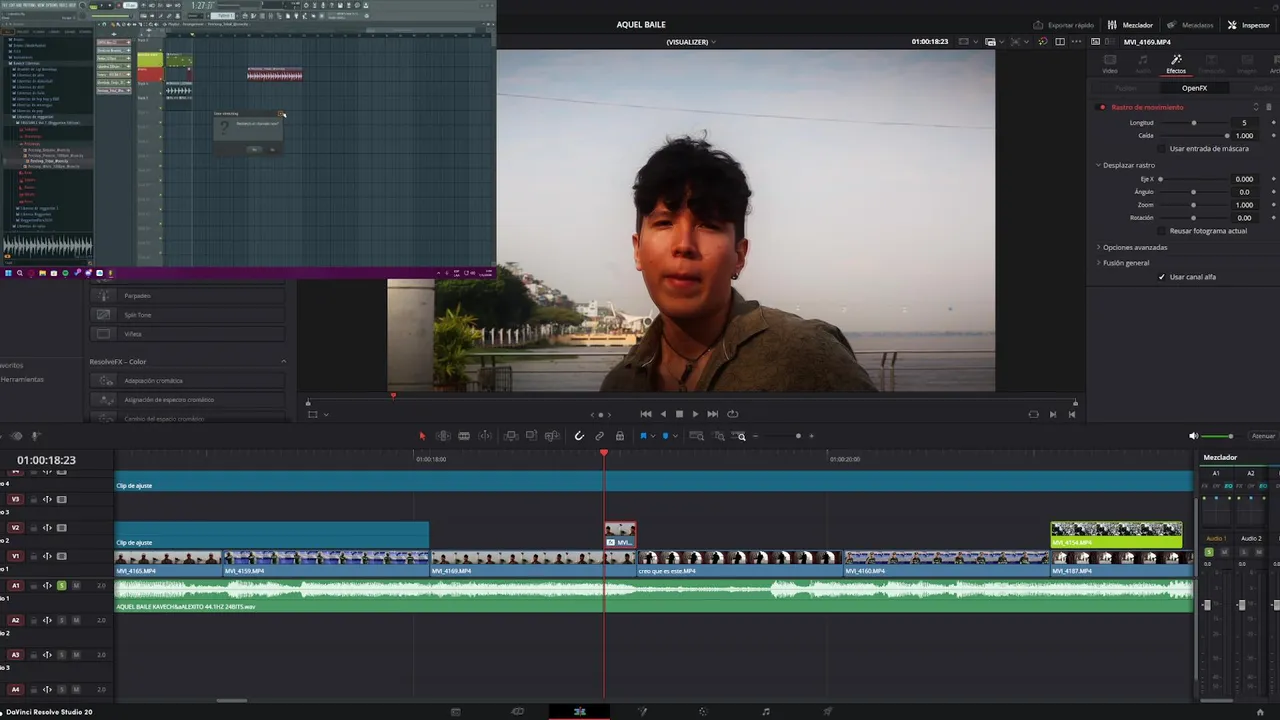This screenshot has width=1280, height=720.
Task: Select the arrow Selection mode tool
Action: (x=422, y=436)
